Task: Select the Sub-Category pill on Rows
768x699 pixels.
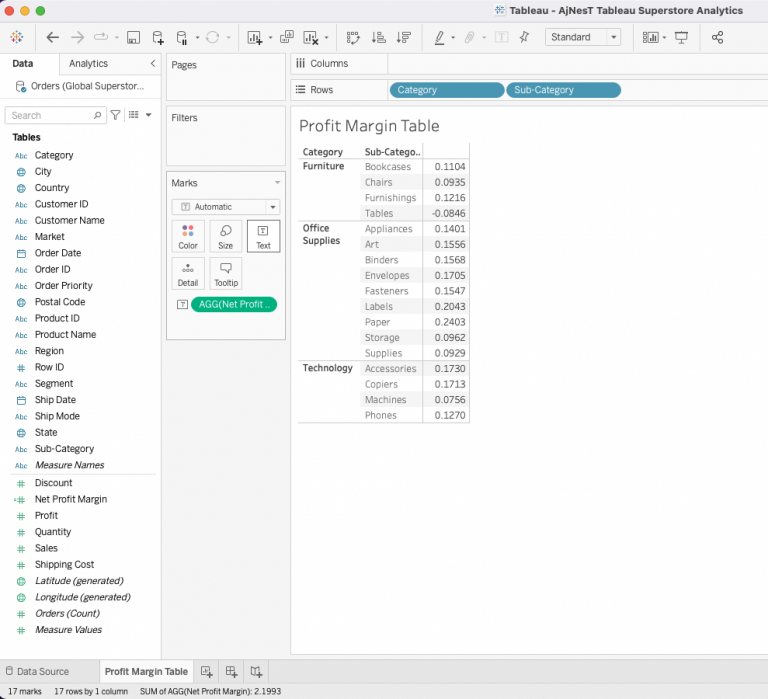Action: (x=563, y=90)
